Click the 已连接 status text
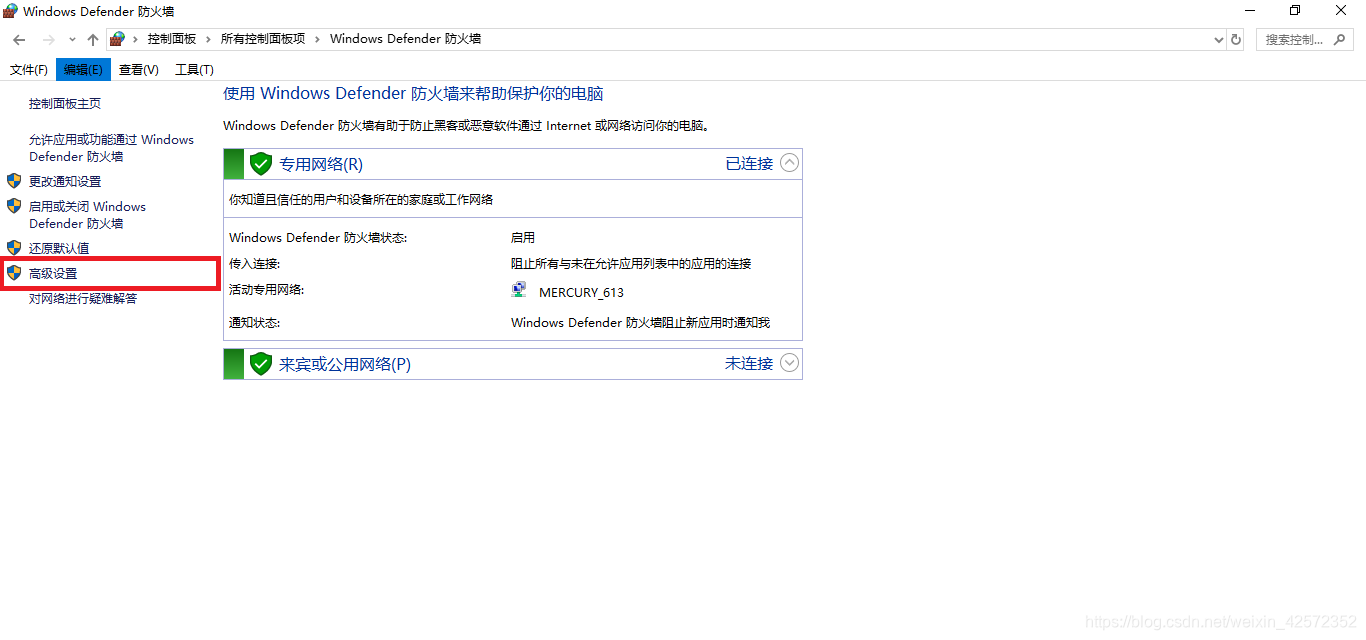This screenshot has height=640, width=1366. [x=749, y=163]
